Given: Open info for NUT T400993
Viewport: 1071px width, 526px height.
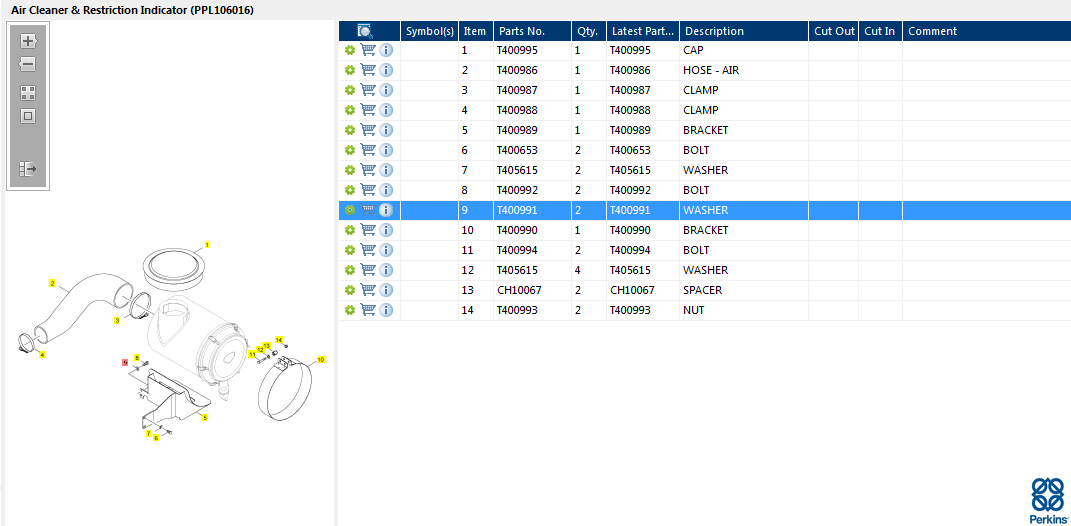Looking at the screenshot, I should (386, 309).
